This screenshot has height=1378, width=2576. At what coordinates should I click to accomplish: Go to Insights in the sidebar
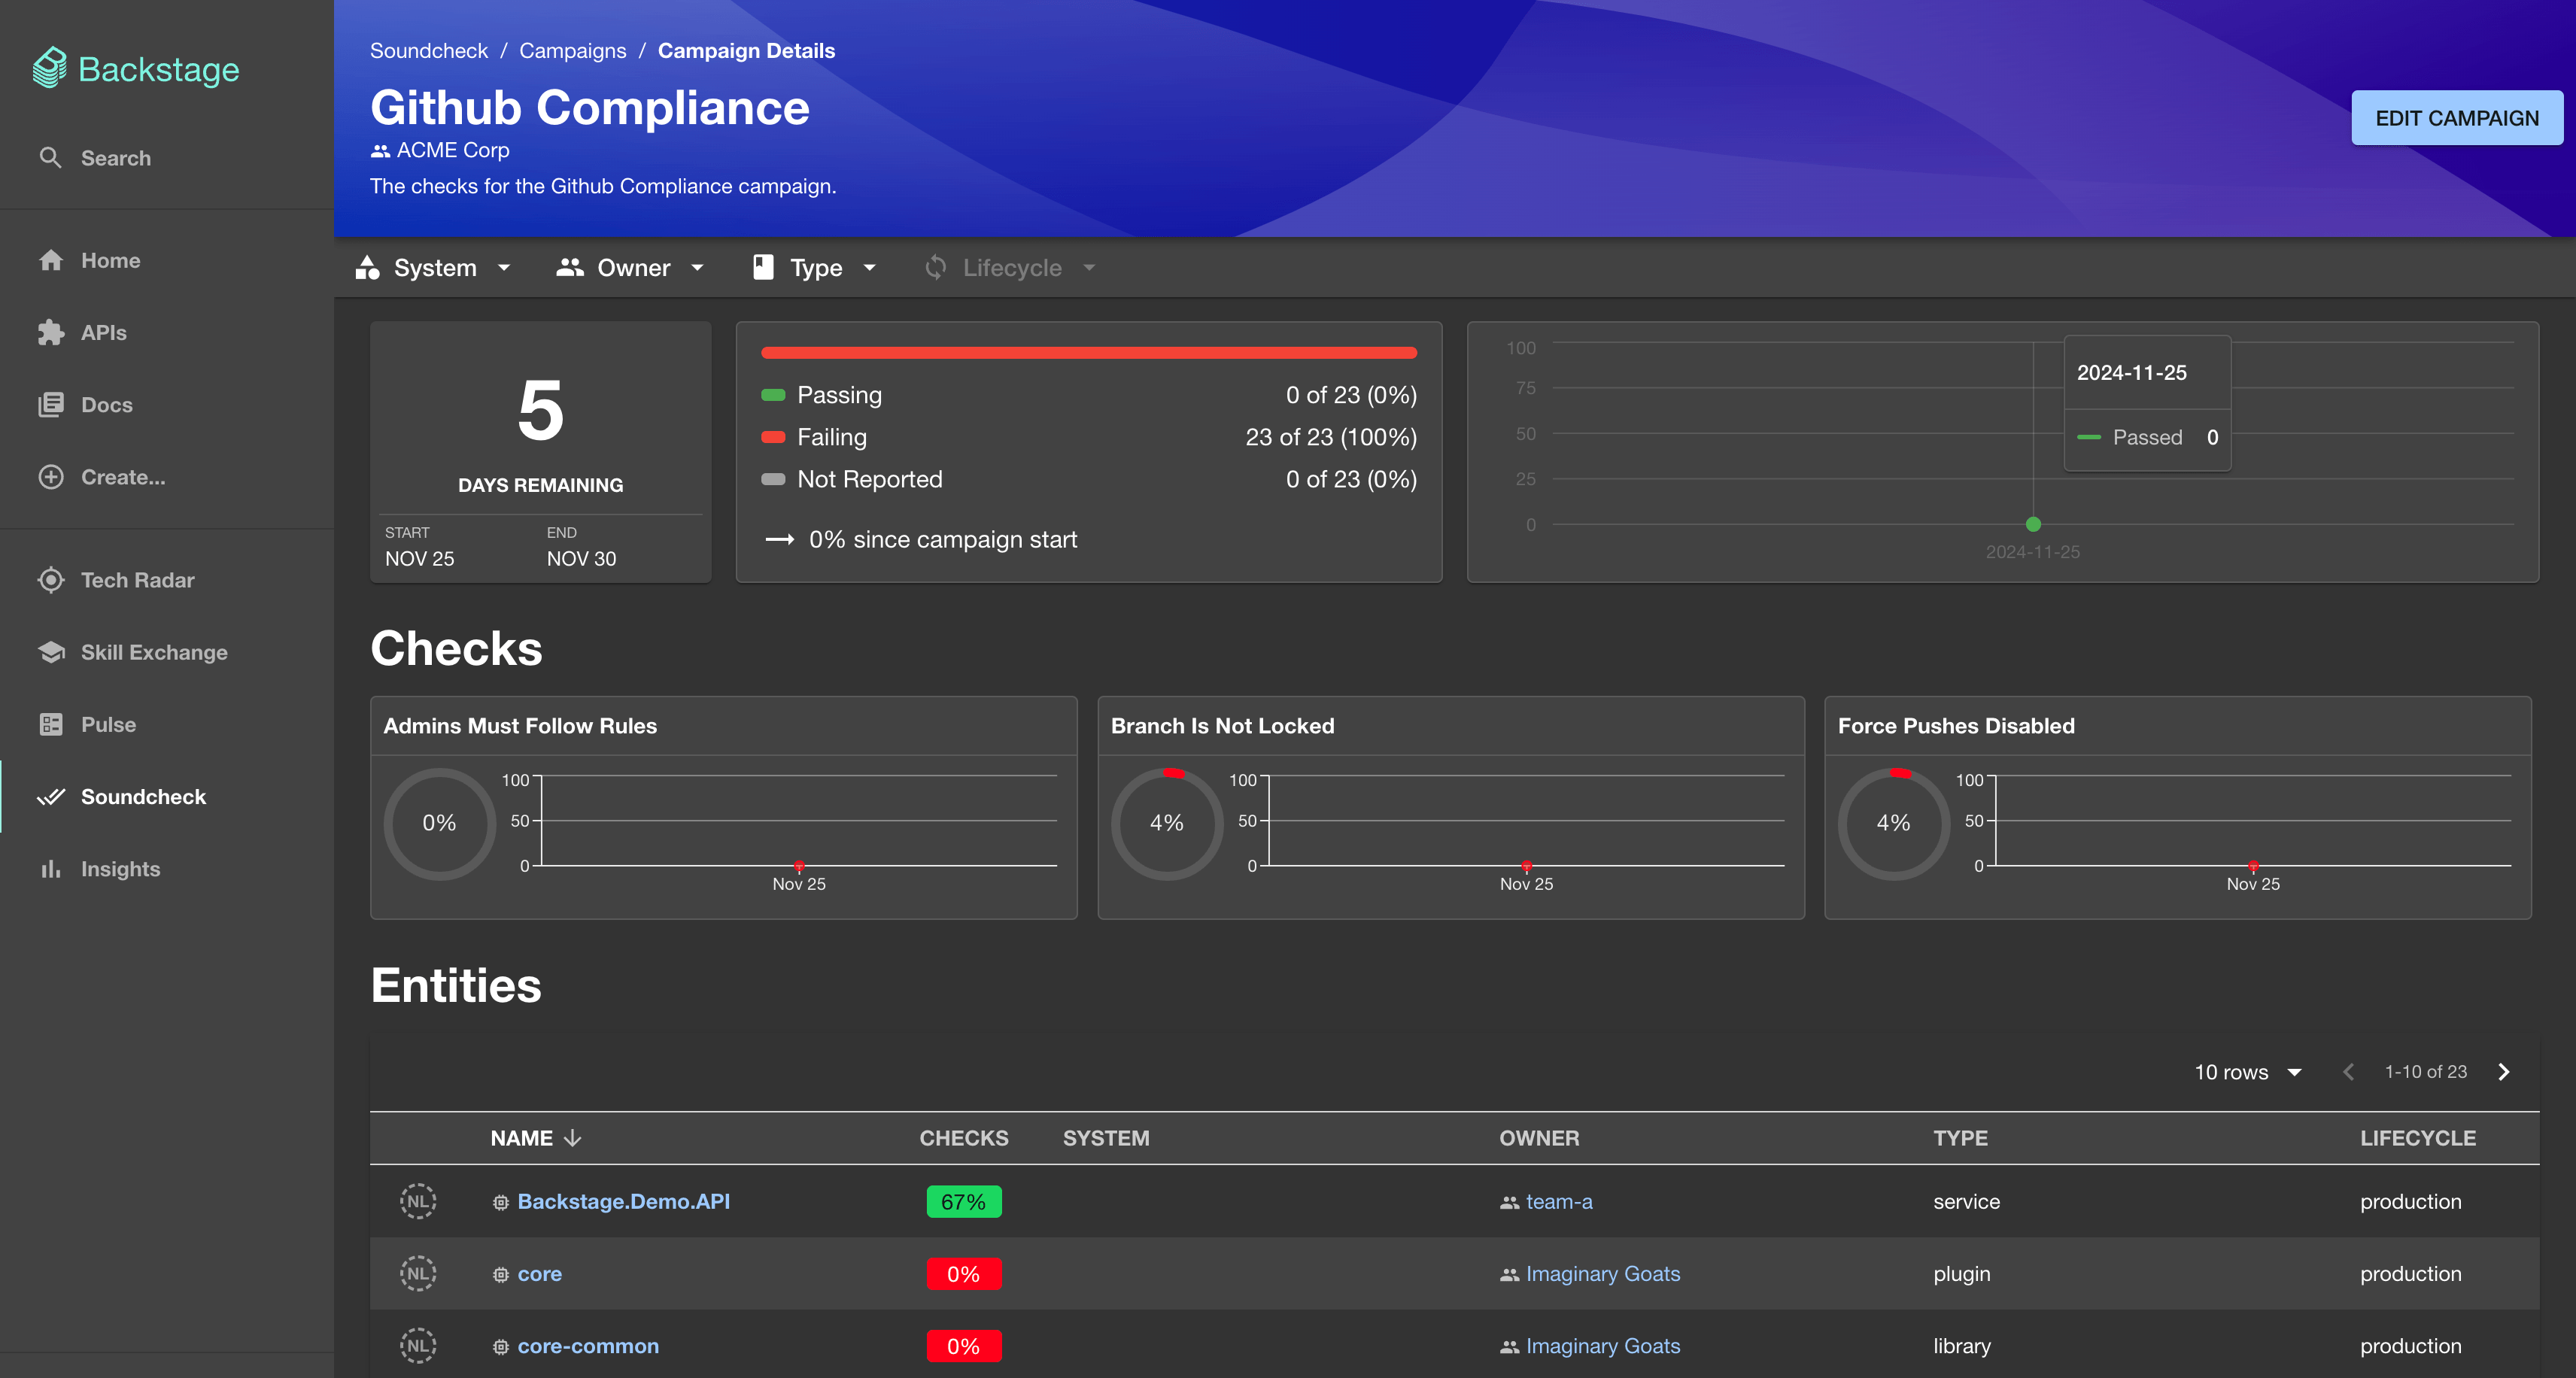pyautogui.click(x=167, y=869)
